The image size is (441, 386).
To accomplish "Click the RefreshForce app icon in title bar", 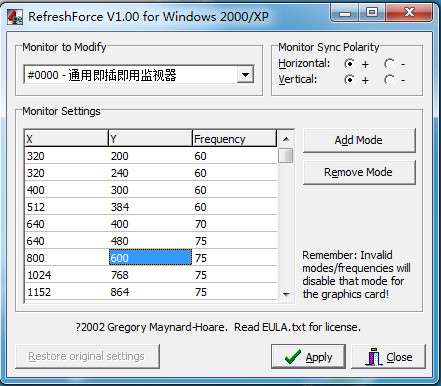I will [x=15, y=17].
